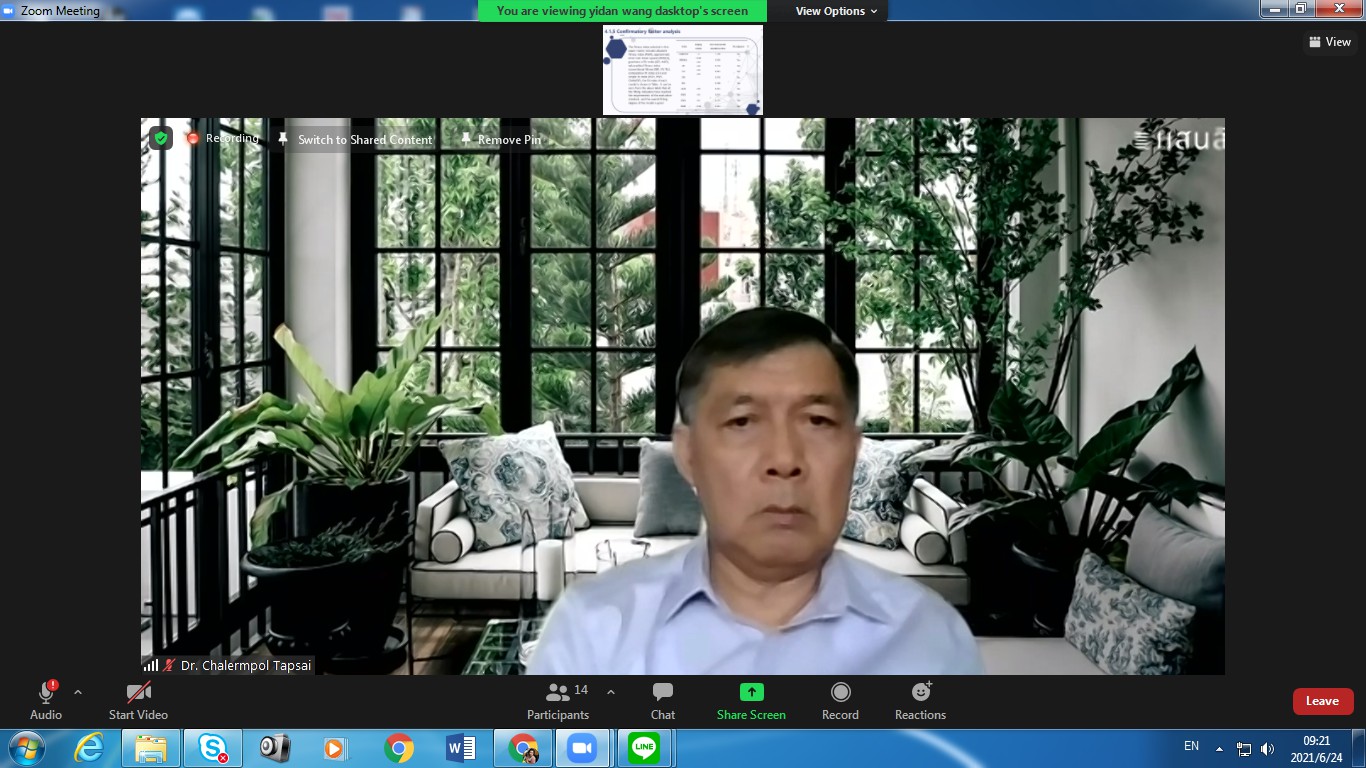The height and width of the screenshot is (768, 1366).
Task: Open the View layout menu
Action: 1329,42
